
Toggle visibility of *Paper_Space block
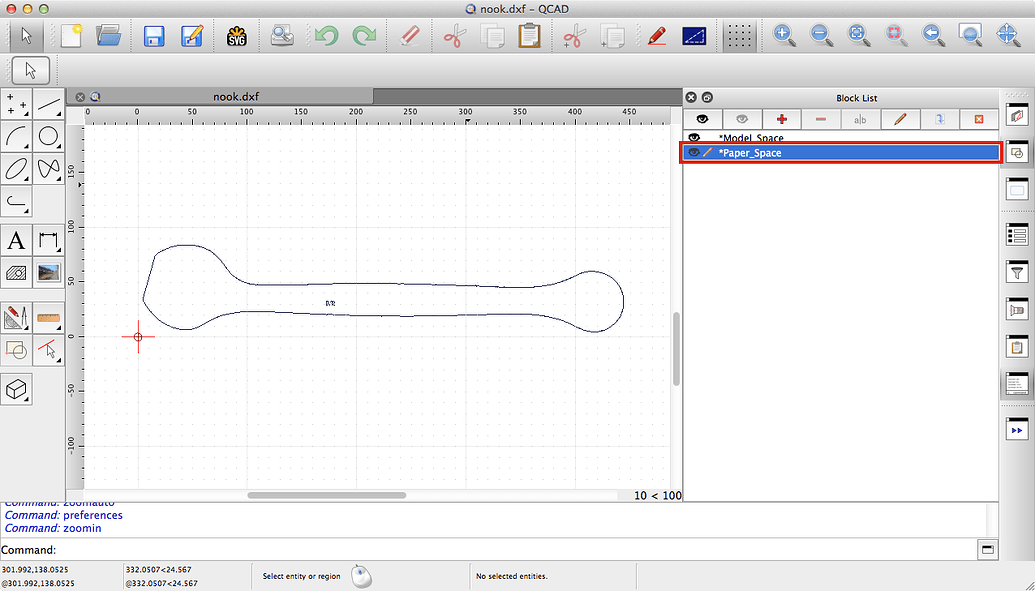[x=694, y=153]
